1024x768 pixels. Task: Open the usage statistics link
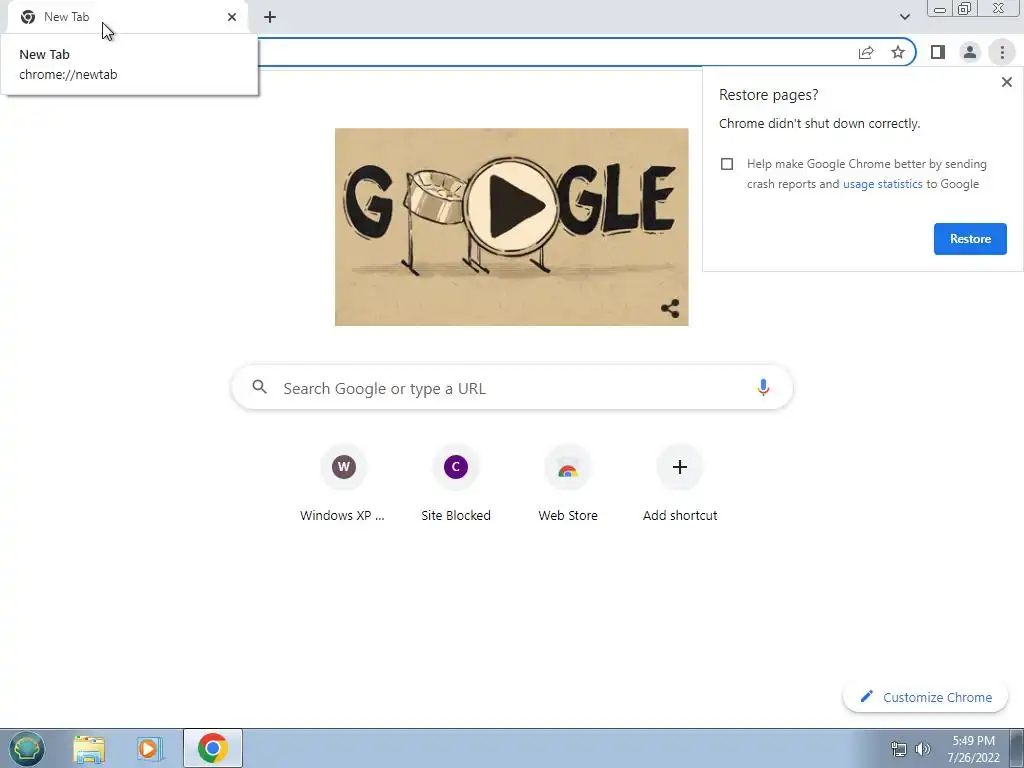coord(882,184)
